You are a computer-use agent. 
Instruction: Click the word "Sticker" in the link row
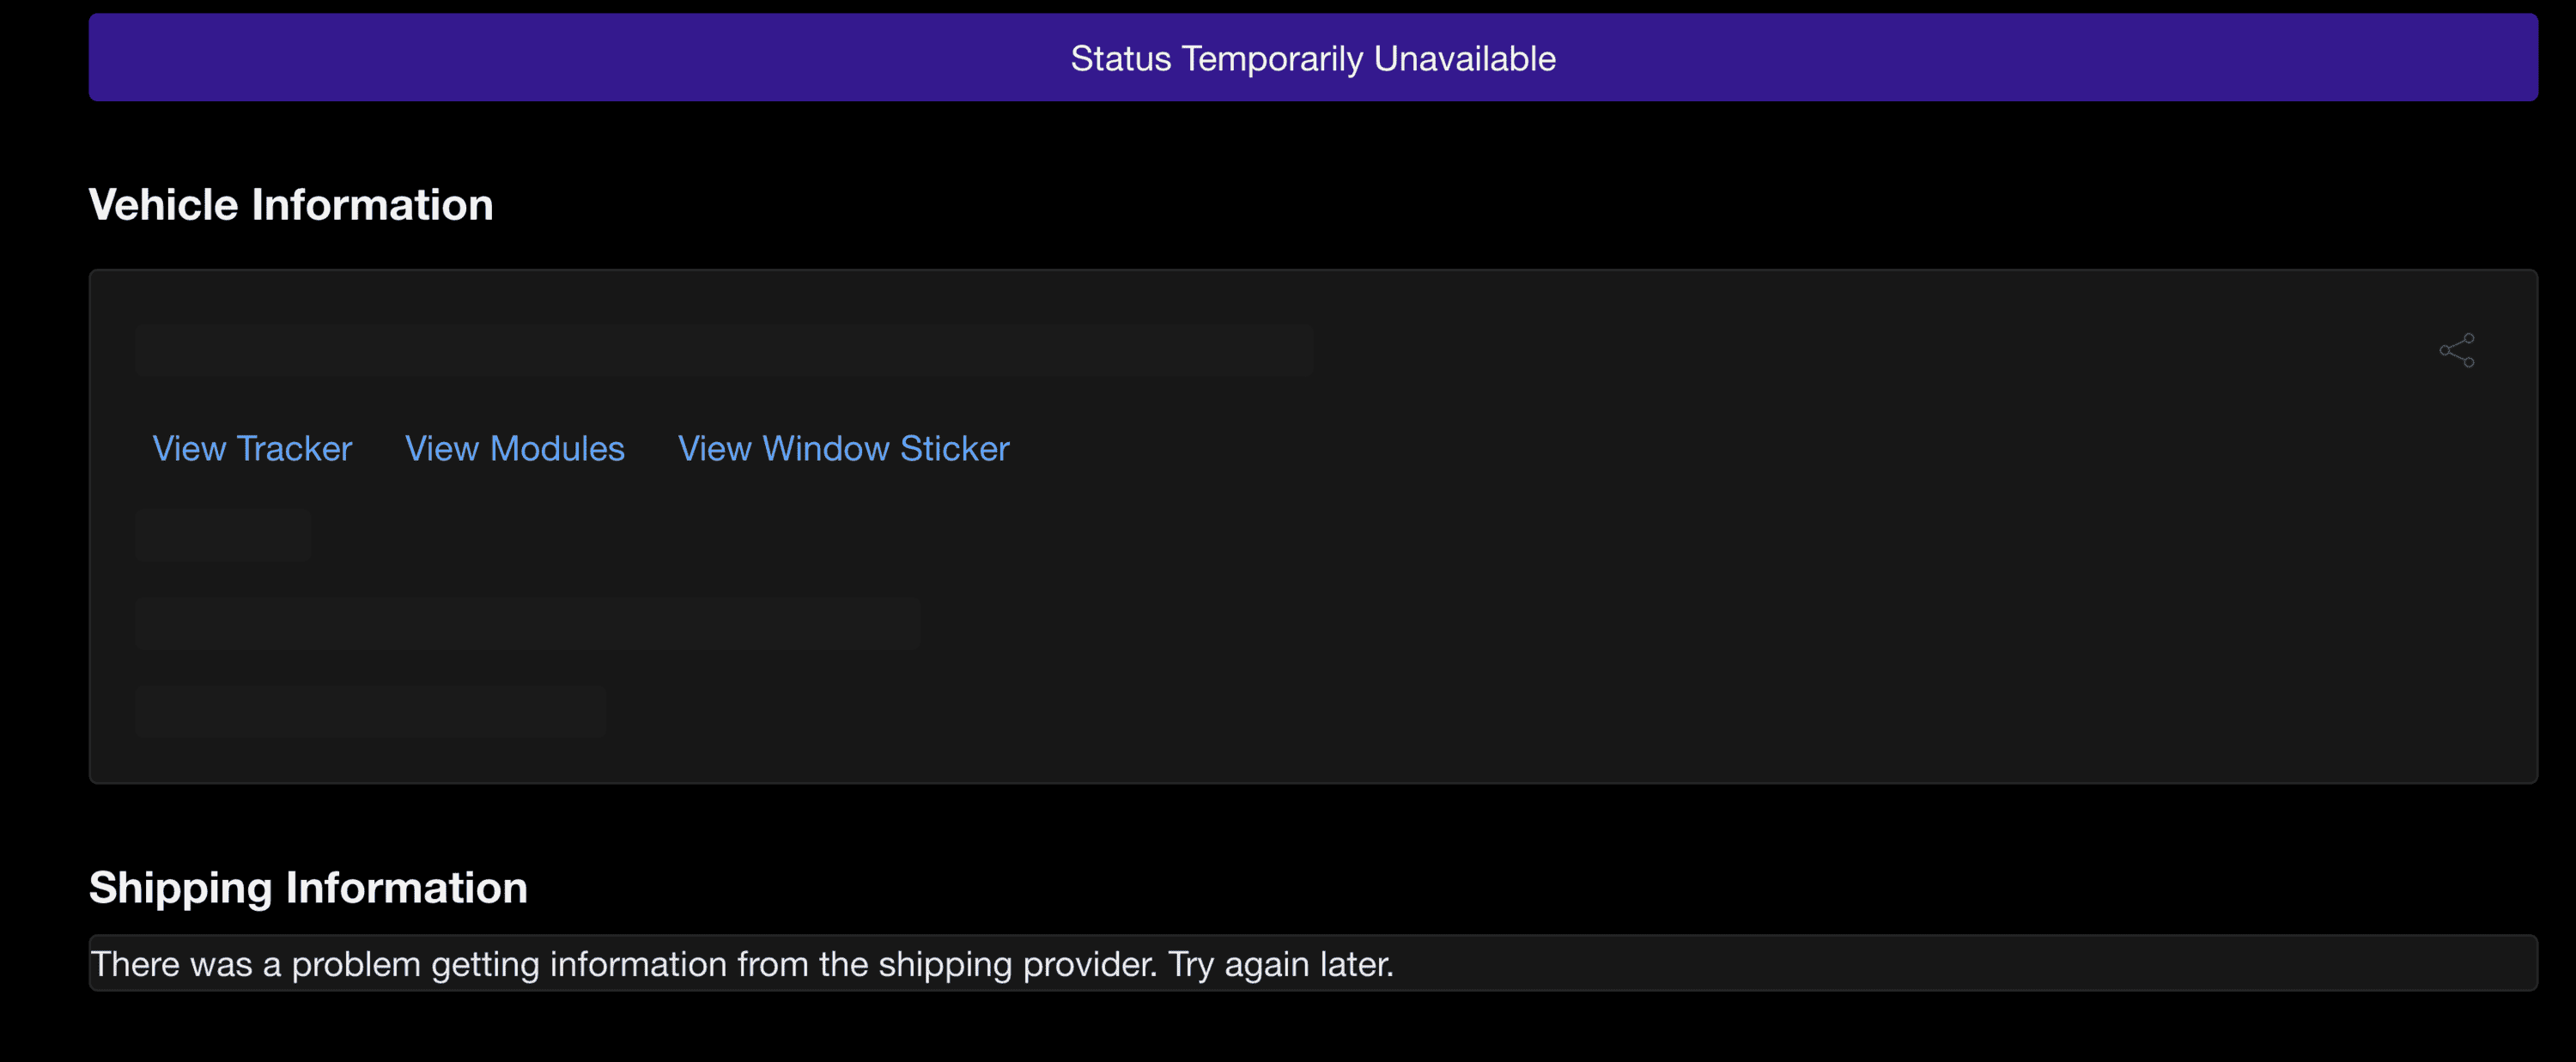[x=954, y=449]
